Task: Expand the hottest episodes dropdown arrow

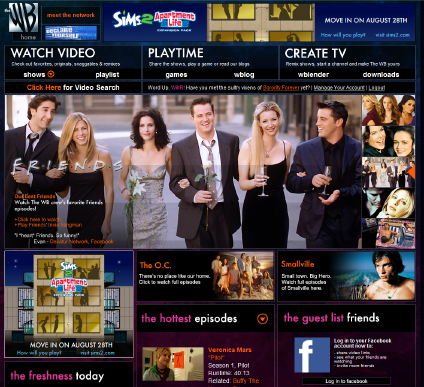Action: click(x=262, y=319)
